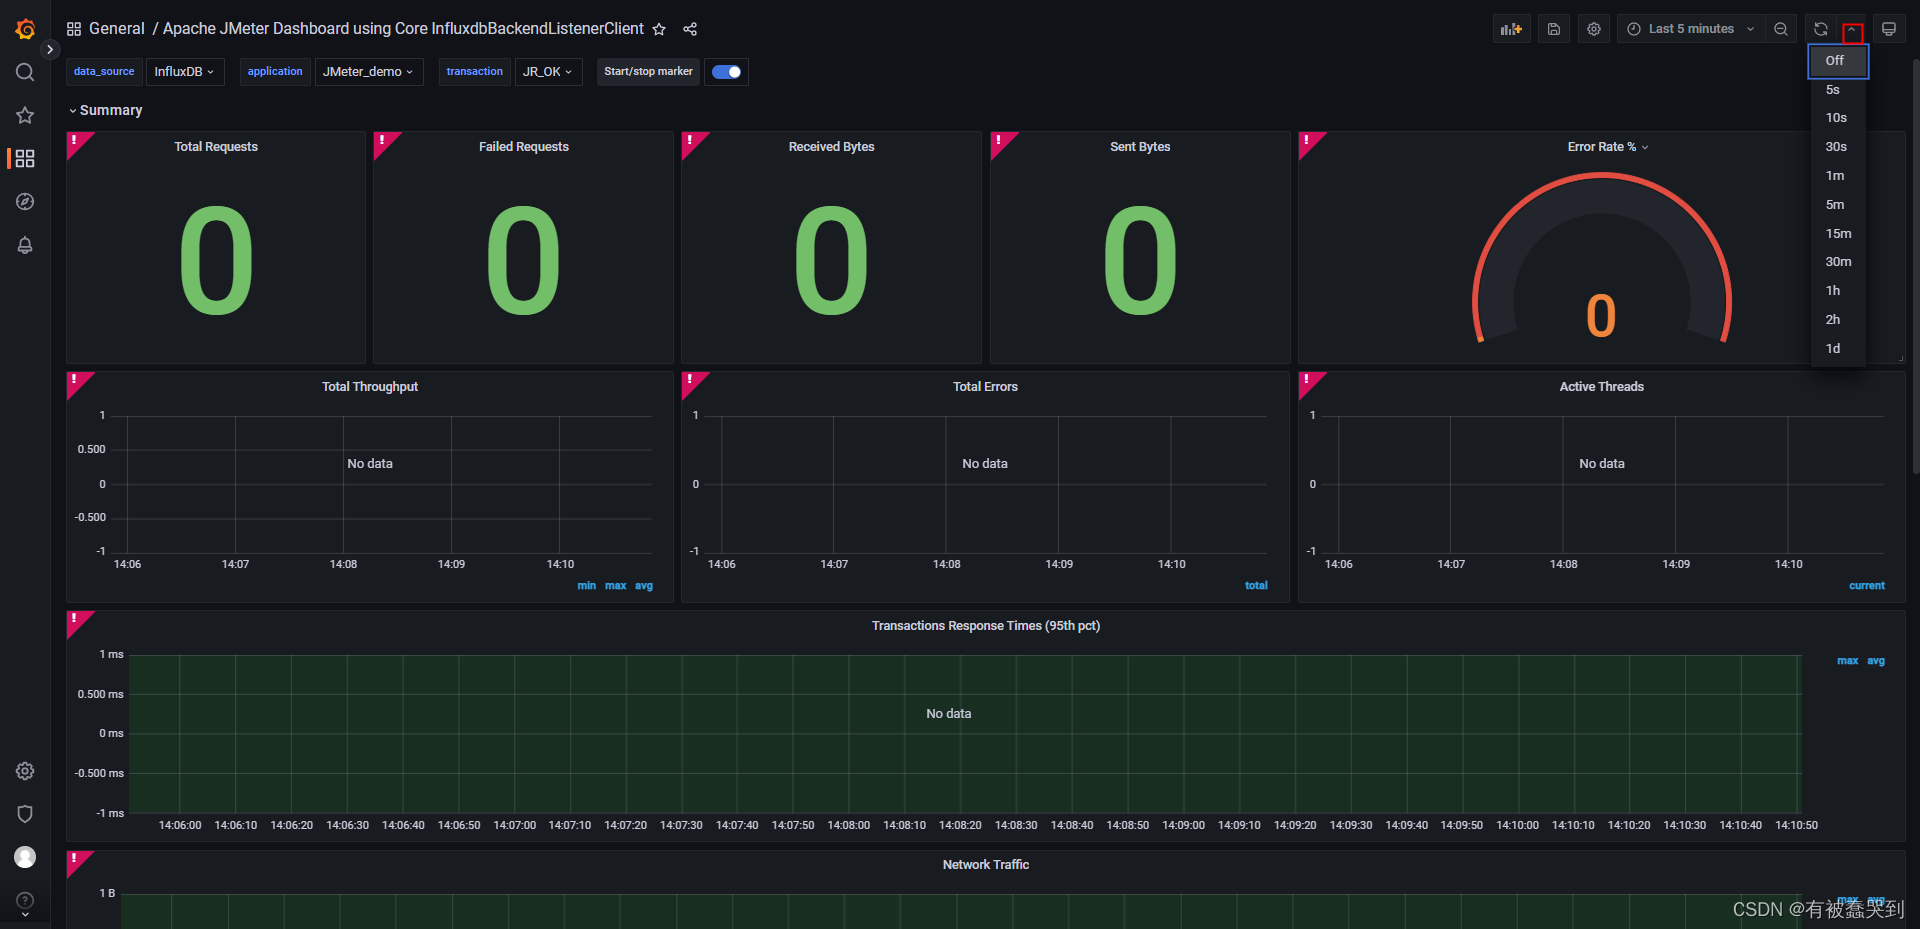This screenshot has height=929, width=1920.
Task: Select Off in refresh interval list
Action: (1838, 61)
